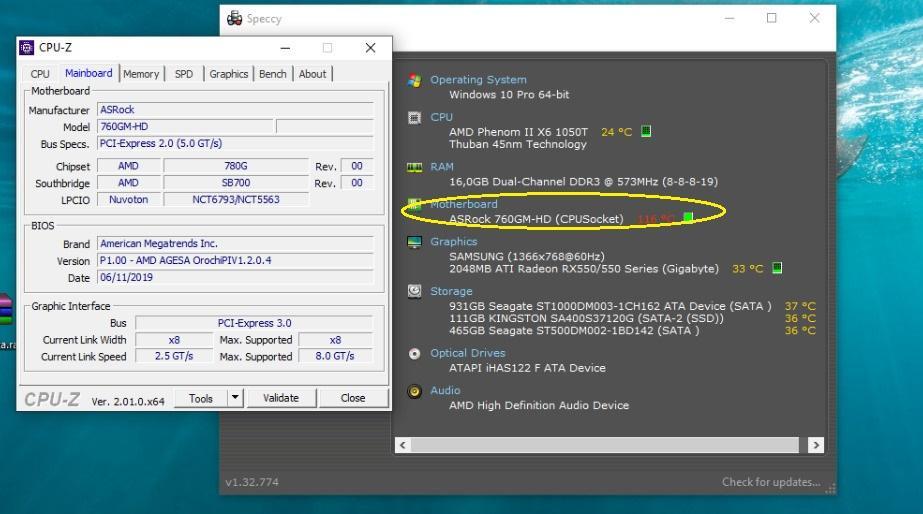Open the About tab in CPU-Z
Image resolution: width=923 pixels, height=514 pixels.
[x=312, y=74]
